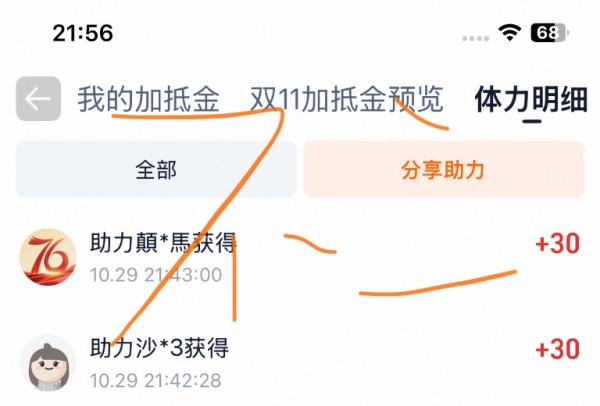This screenshot has width=600, height=406.
Task: Select the 体力明细 tab
Action: pos(531,99)
